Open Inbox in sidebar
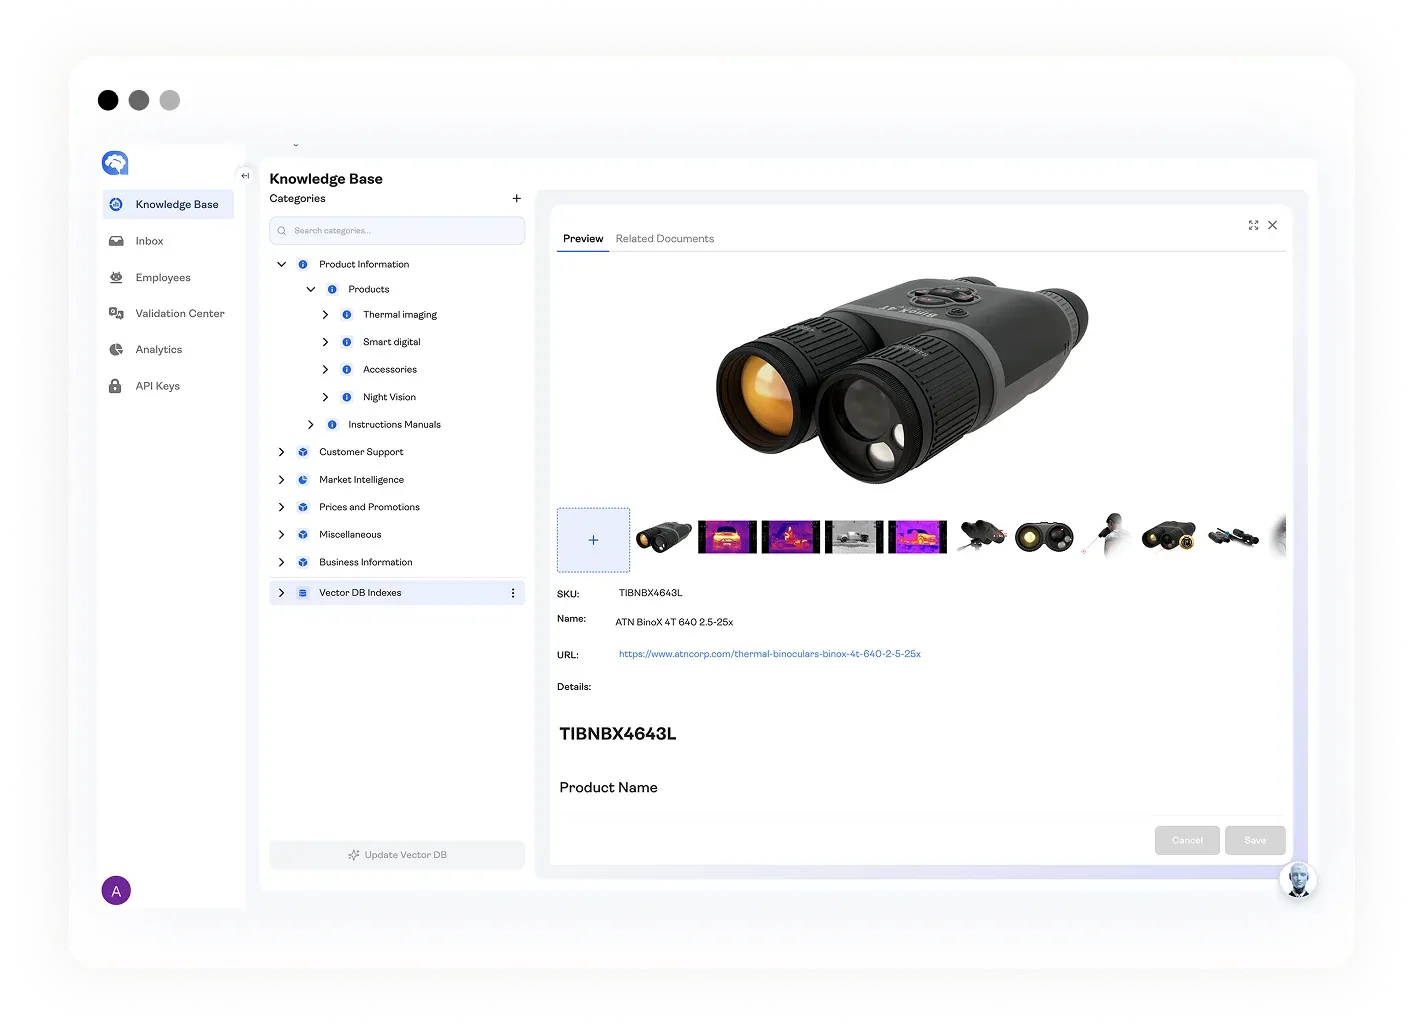 tap(149, 241)
